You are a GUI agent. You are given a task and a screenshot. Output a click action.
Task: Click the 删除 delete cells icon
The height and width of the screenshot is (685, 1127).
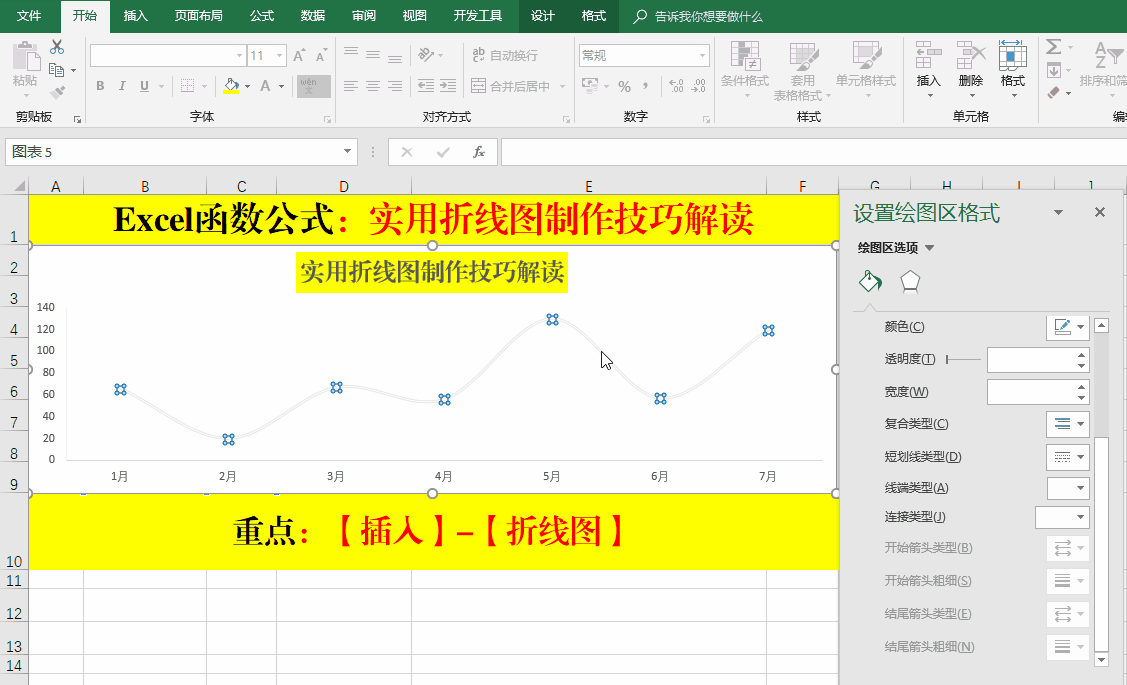click(970, 55)
